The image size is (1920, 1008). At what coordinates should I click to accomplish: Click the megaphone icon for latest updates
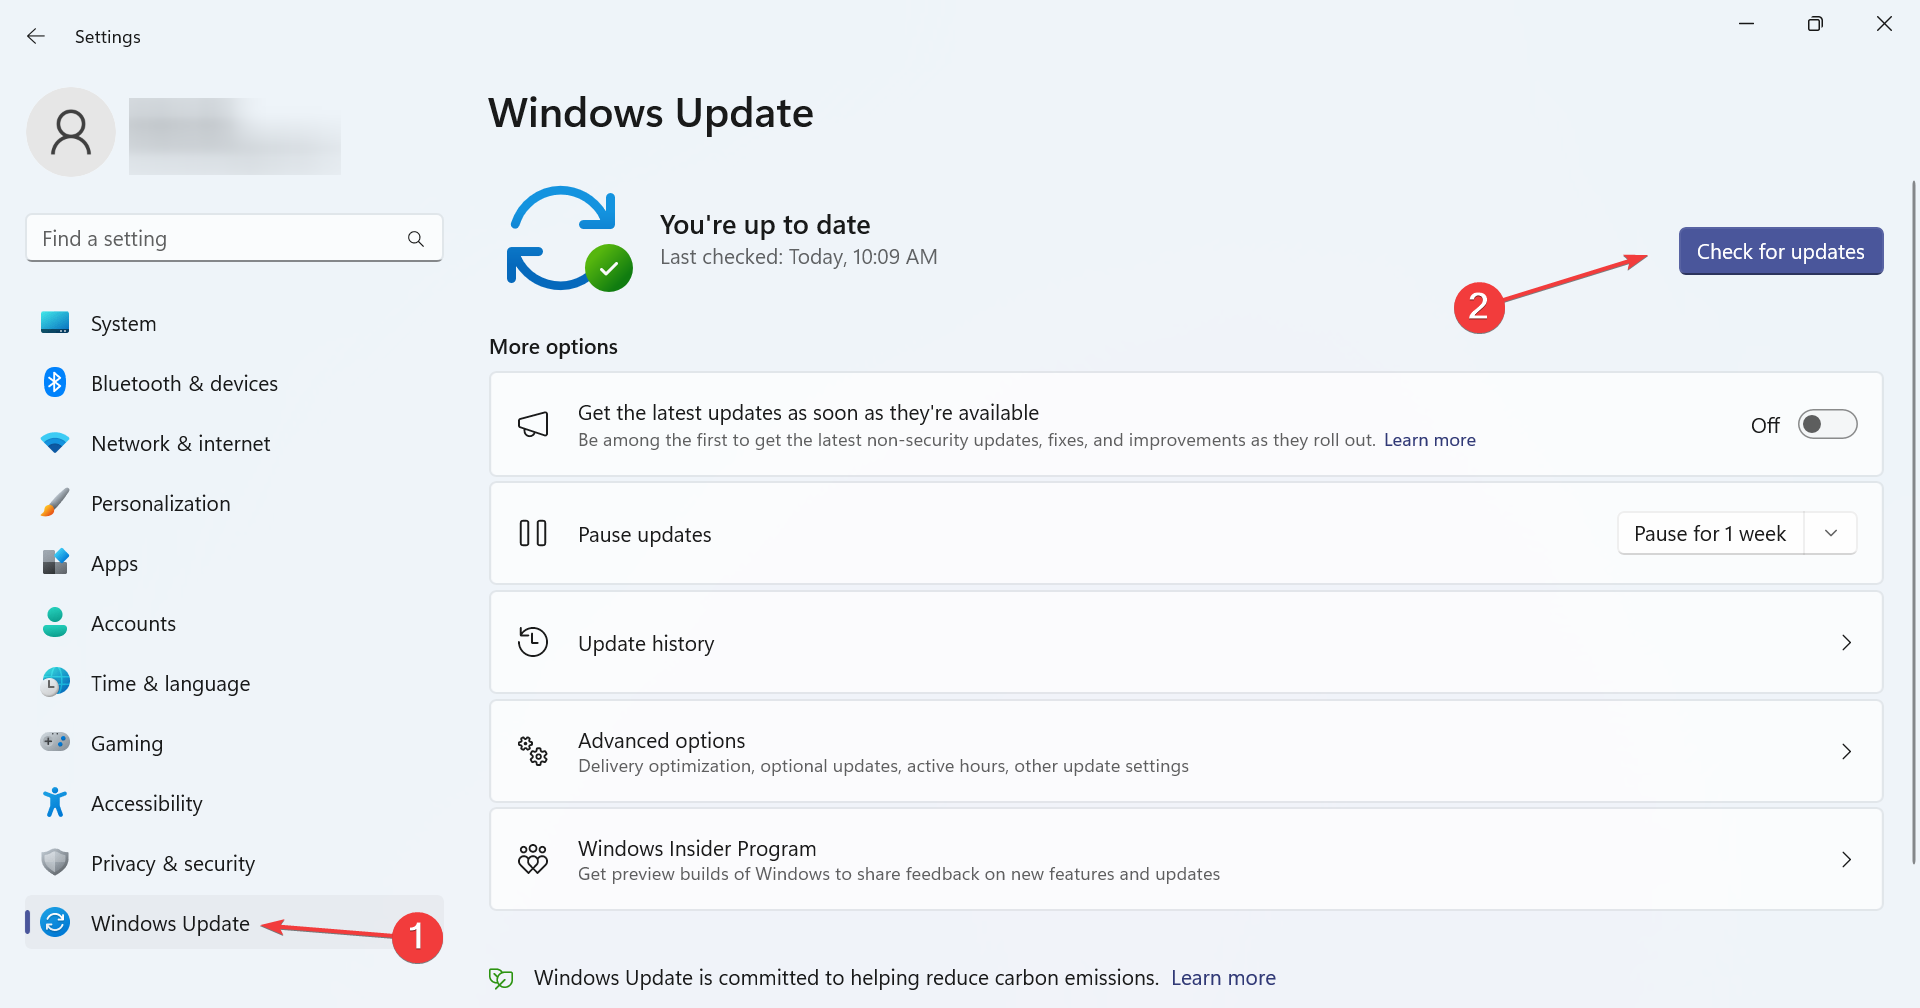tap(533, 424)
